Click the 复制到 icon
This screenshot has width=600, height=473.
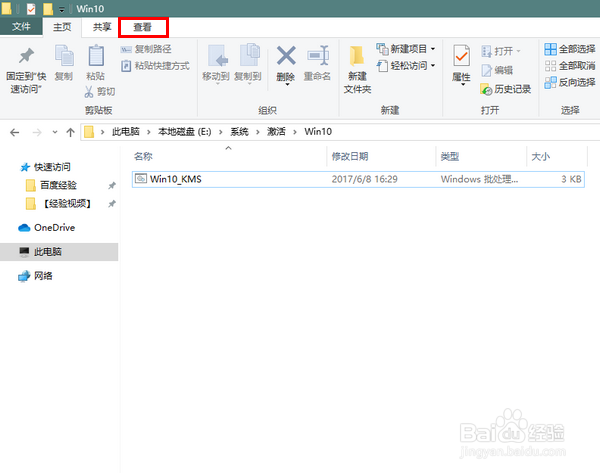(x=249, y=55)
